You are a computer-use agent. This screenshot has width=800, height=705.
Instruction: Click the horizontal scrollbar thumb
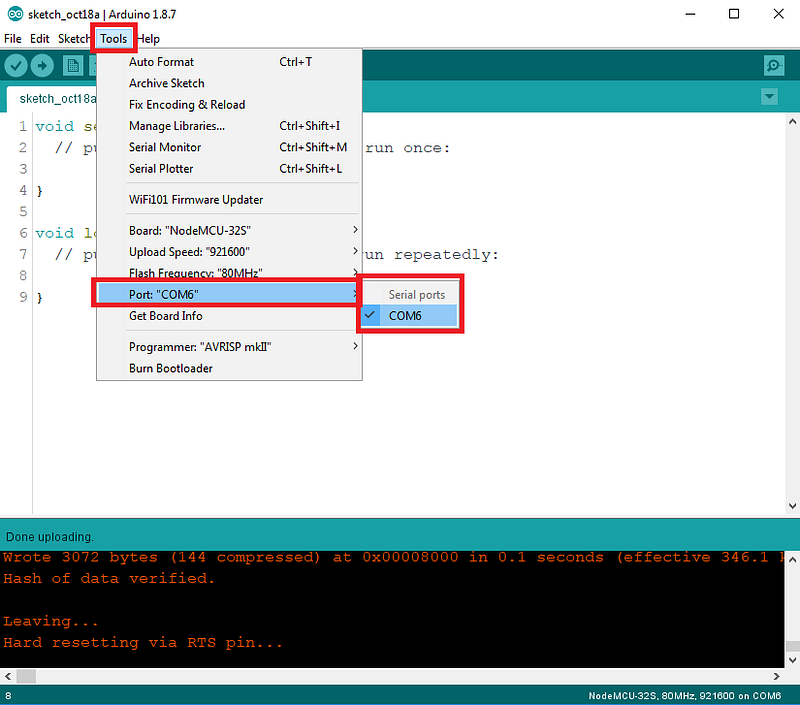[x=26, y=676]
